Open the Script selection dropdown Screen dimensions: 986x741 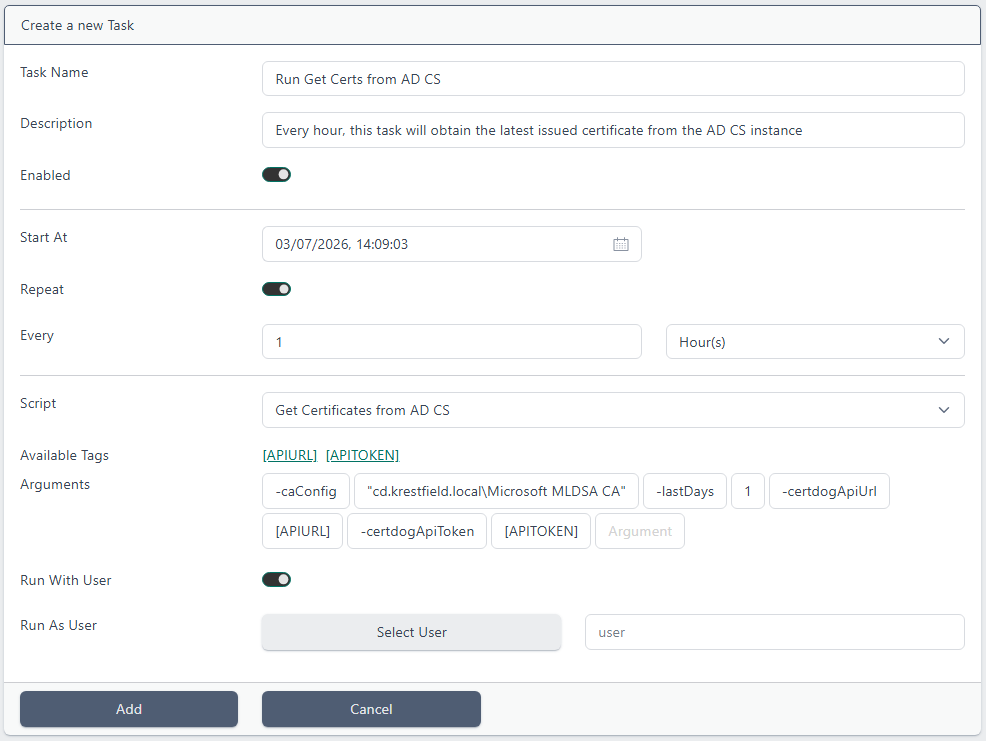coord(613,410)
